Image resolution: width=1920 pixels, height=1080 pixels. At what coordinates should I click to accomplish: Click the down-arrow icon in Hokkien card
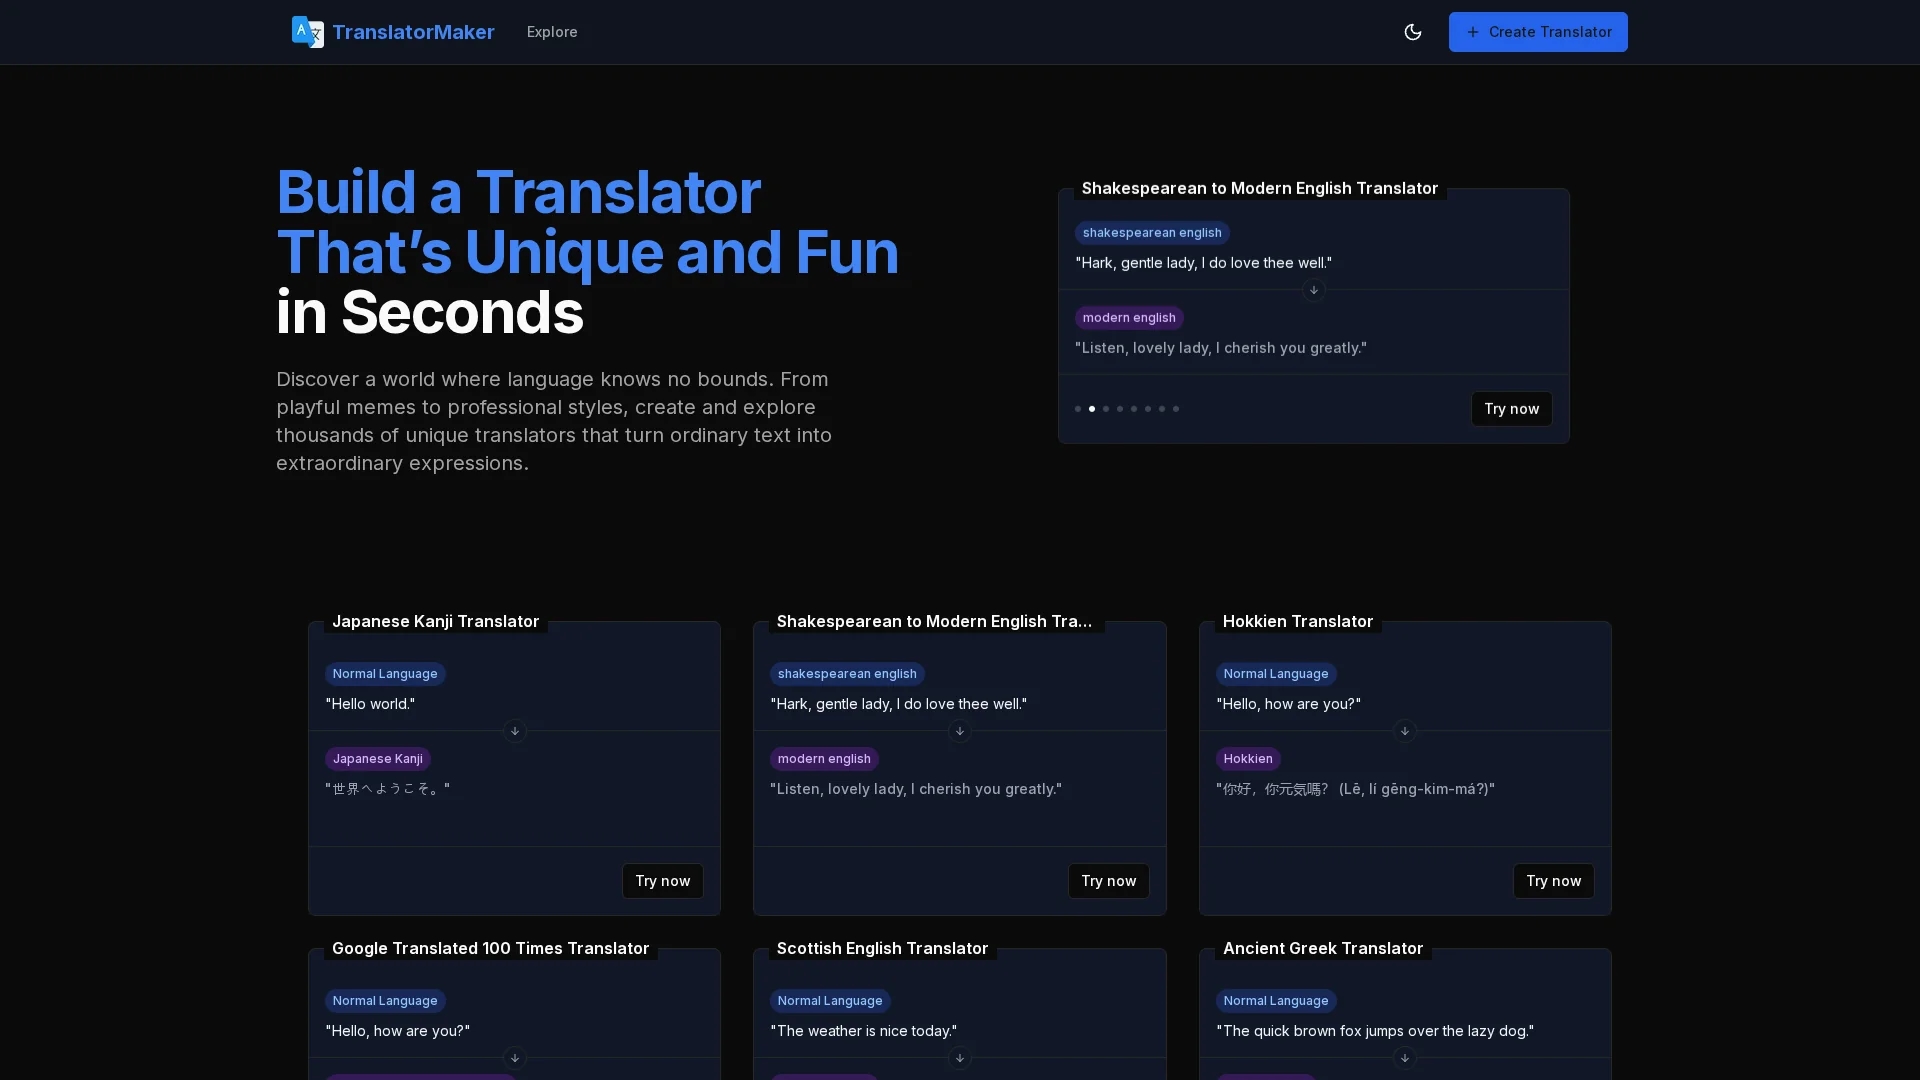(x=1405, y=731)
